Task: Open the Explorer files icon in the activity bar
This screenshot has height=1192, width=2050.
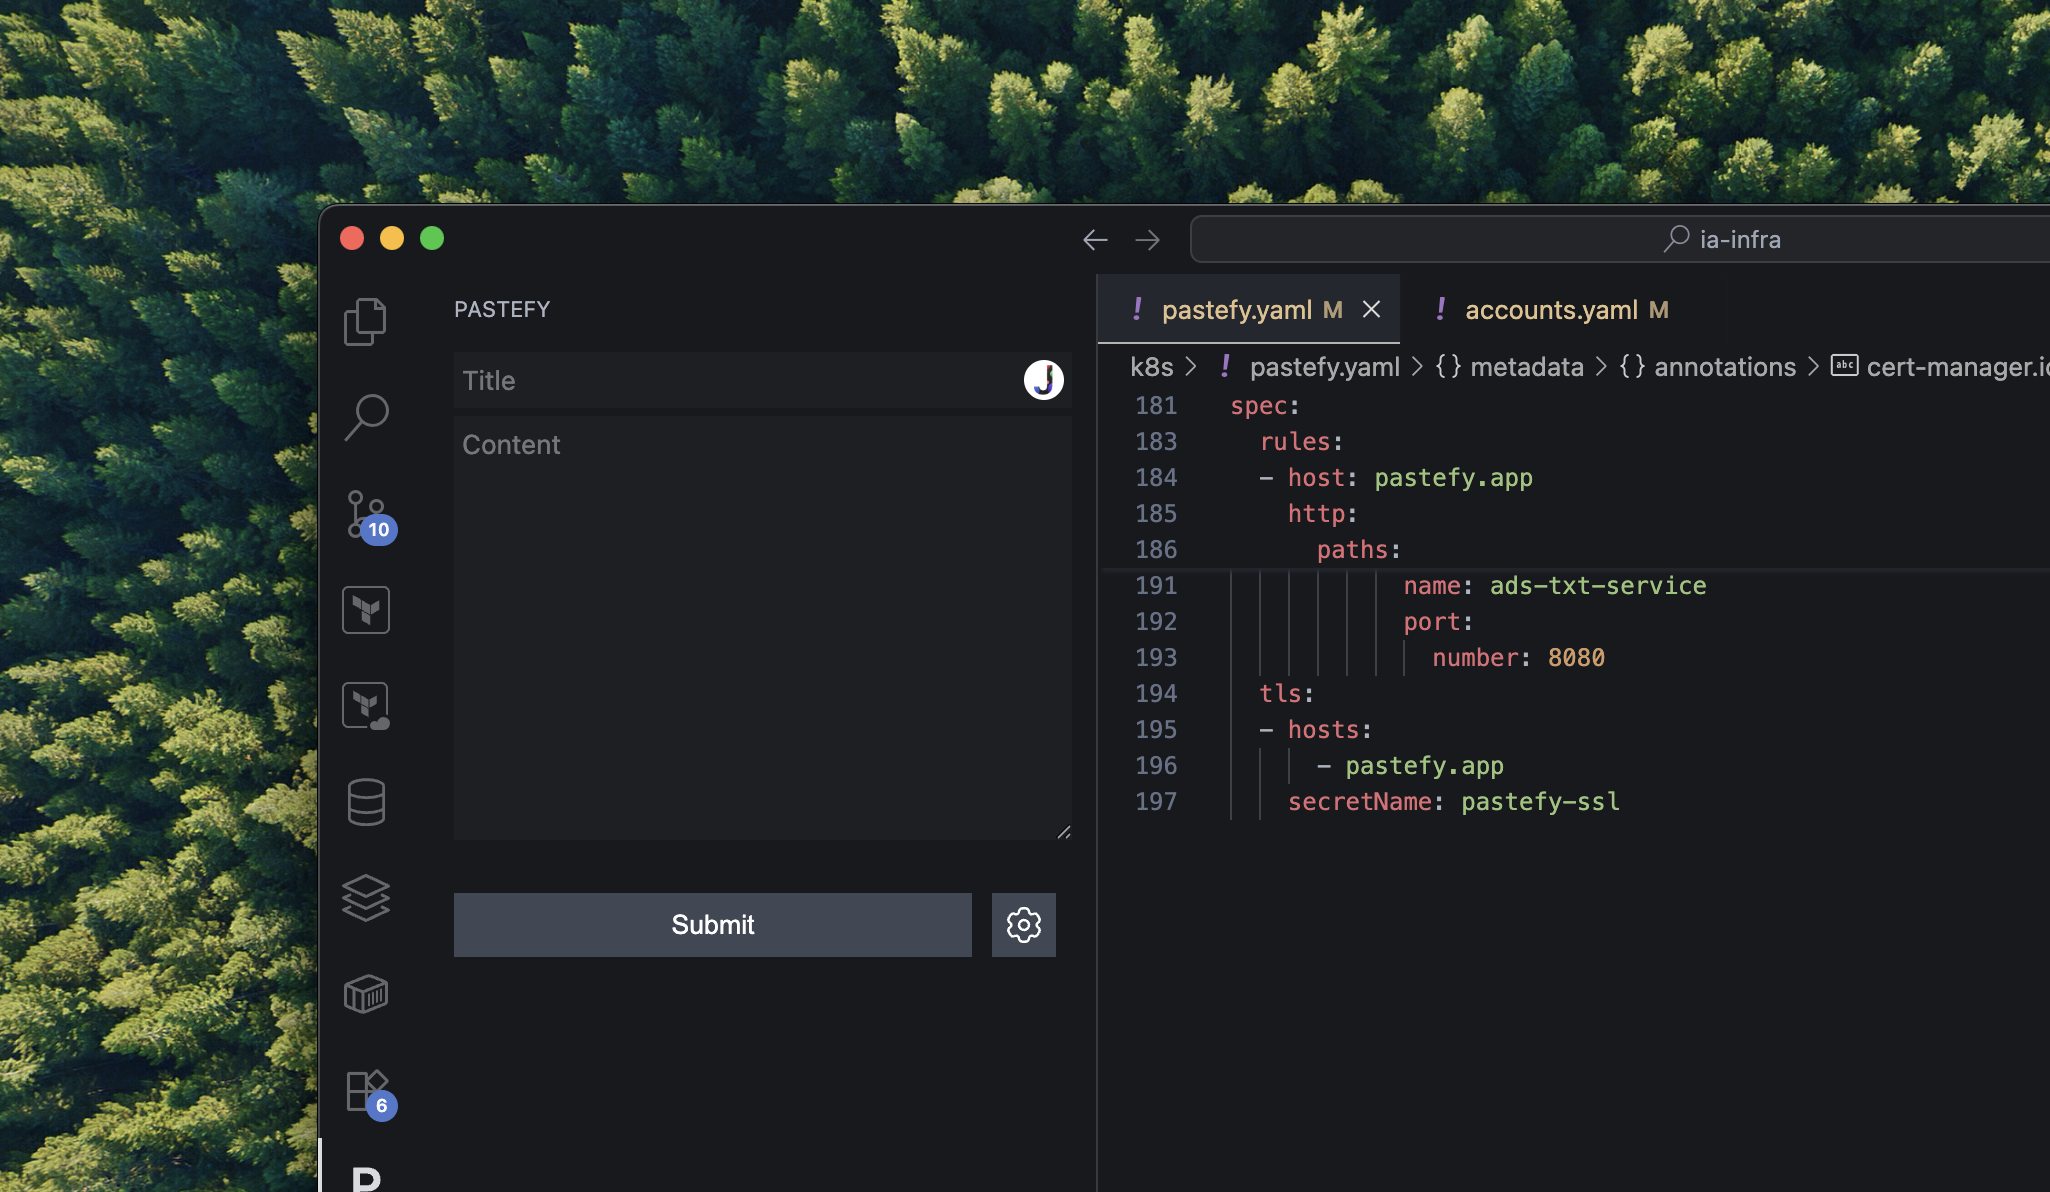Action: click(365, 322)
